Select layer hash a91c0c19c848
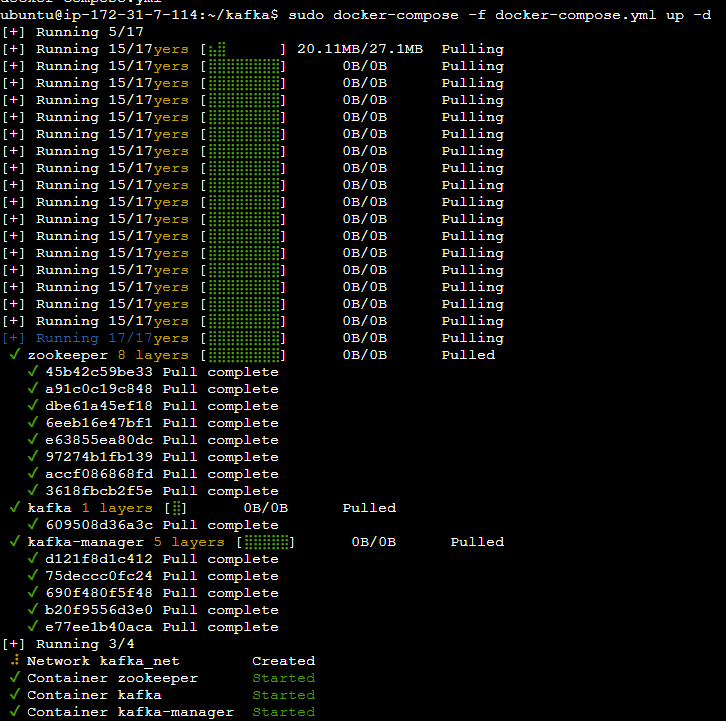This screenshot has width=726, height=721. pyautogui.click(x=99, y=389)
